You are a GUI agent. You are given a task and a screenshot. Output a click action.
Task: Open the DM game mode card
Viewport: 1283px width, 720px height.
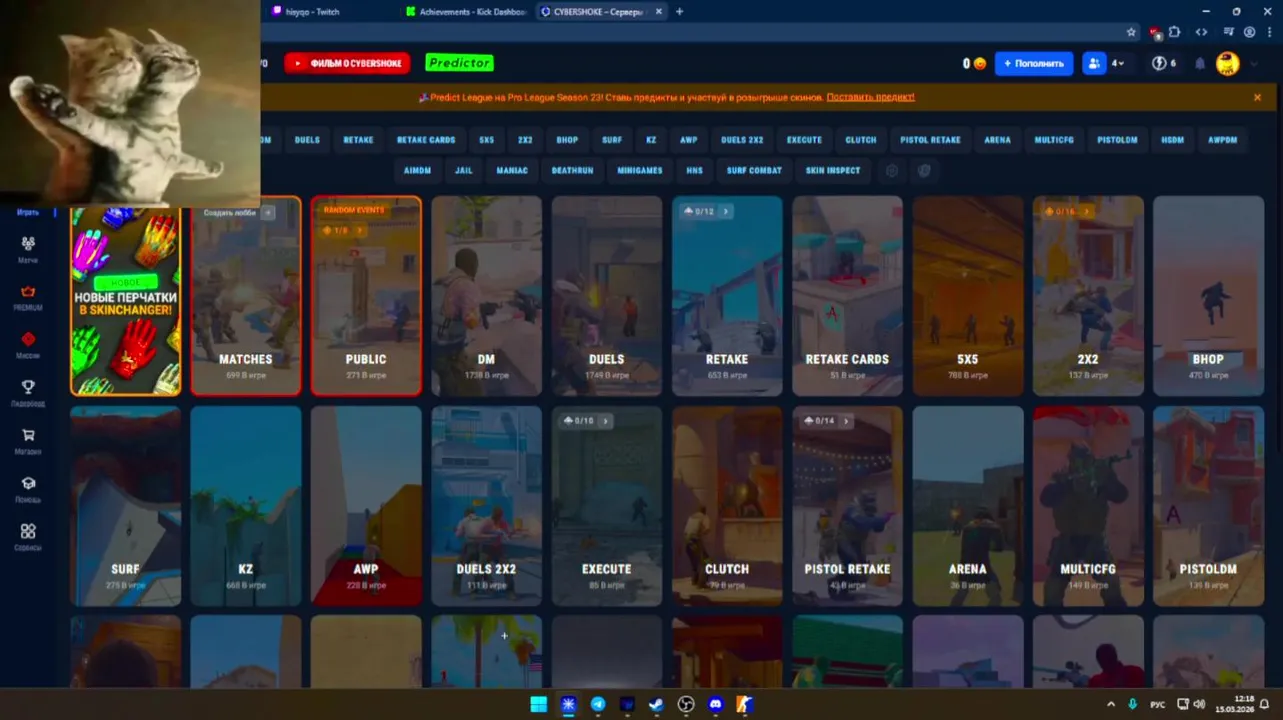(486, 296)
